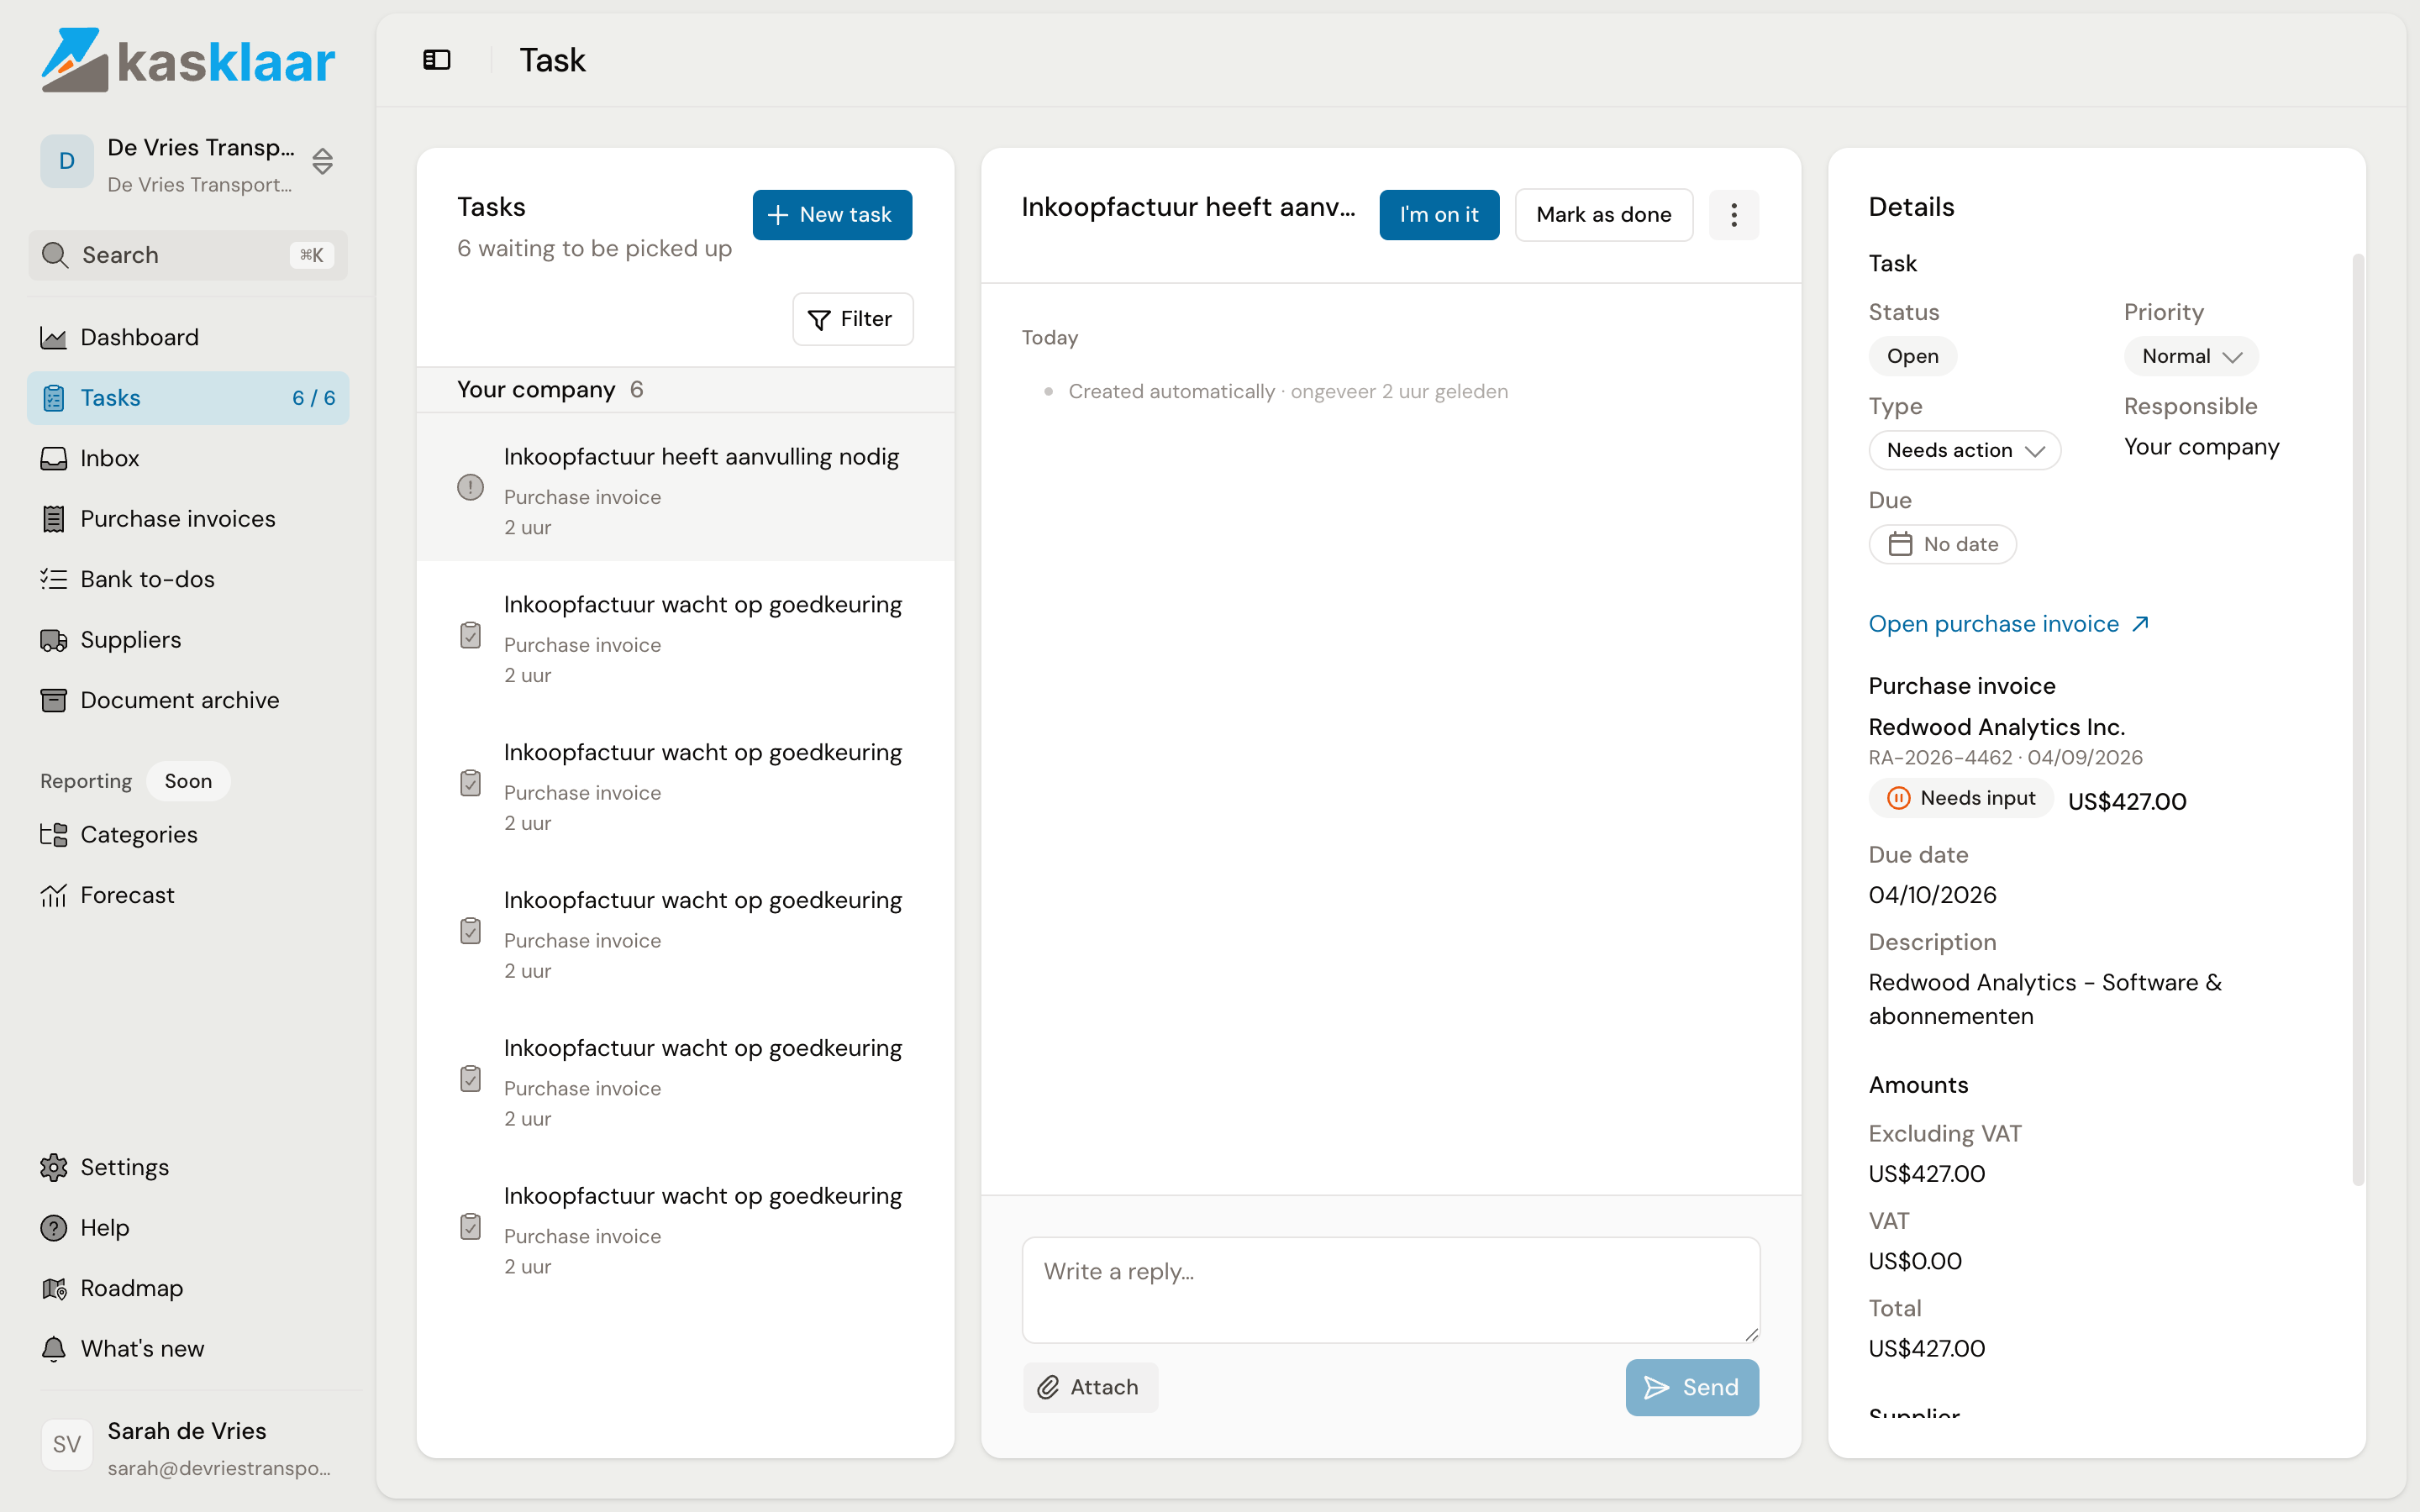Image resolution: width=2420 pixels, height=1512 pixels.
Task: Toggle the sidebar panel icon
Action: (x=437, y=60)
